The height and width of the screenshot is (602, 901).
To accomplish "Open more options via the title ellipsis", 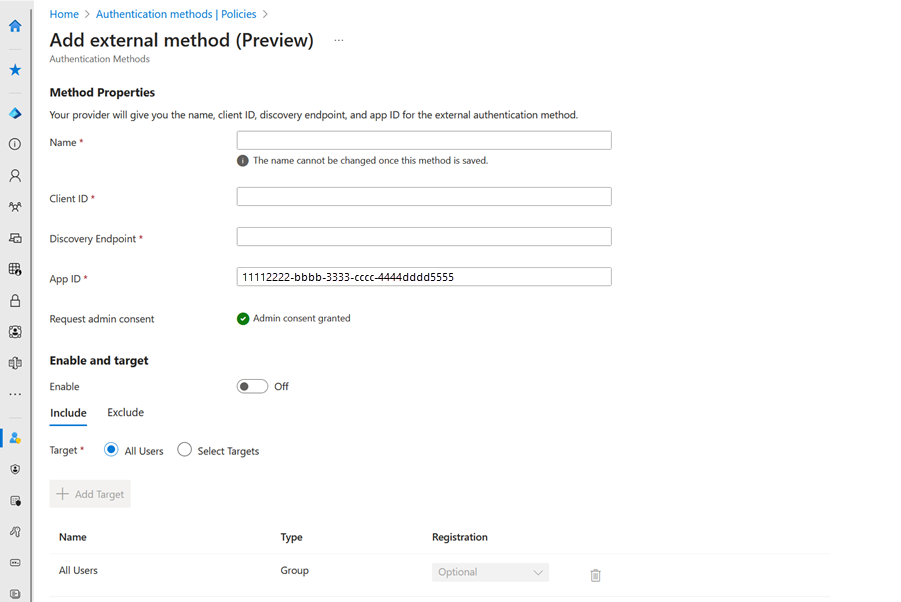I will point(338,40).
